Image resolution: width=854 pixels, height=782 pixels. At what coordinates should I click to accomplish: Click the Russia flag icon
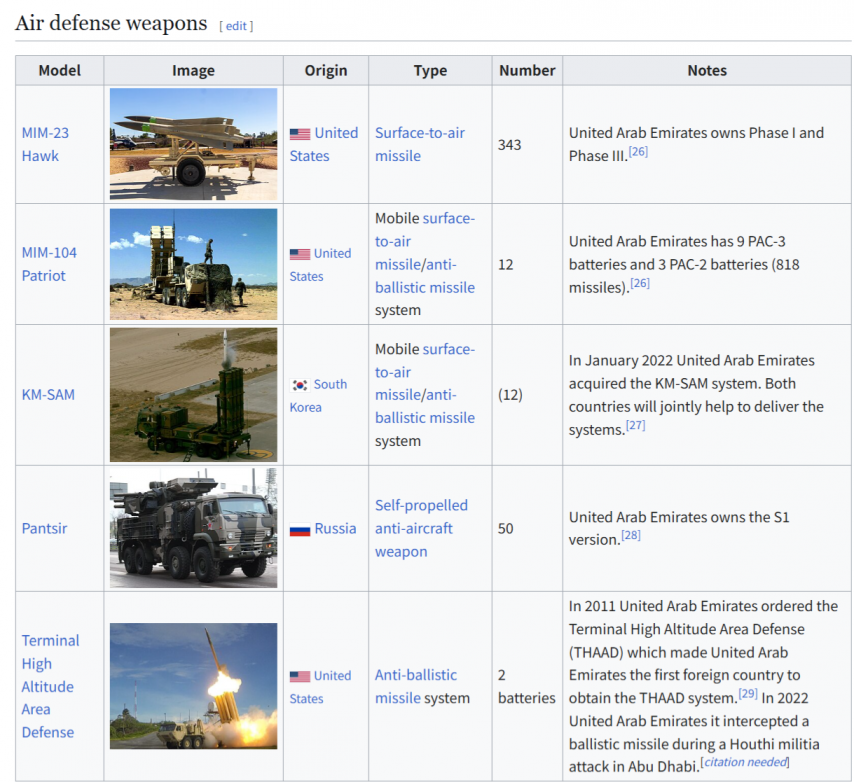[x=300, y=530]
